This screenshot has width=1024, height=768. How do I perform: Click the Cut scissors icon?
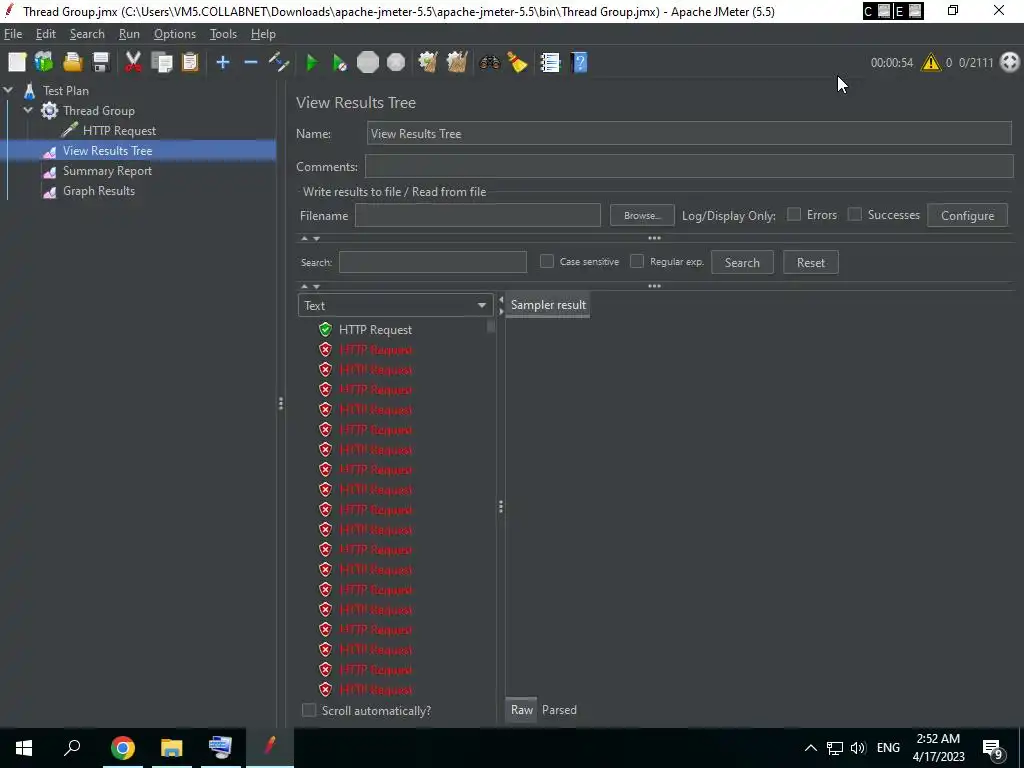click(133, 63)
